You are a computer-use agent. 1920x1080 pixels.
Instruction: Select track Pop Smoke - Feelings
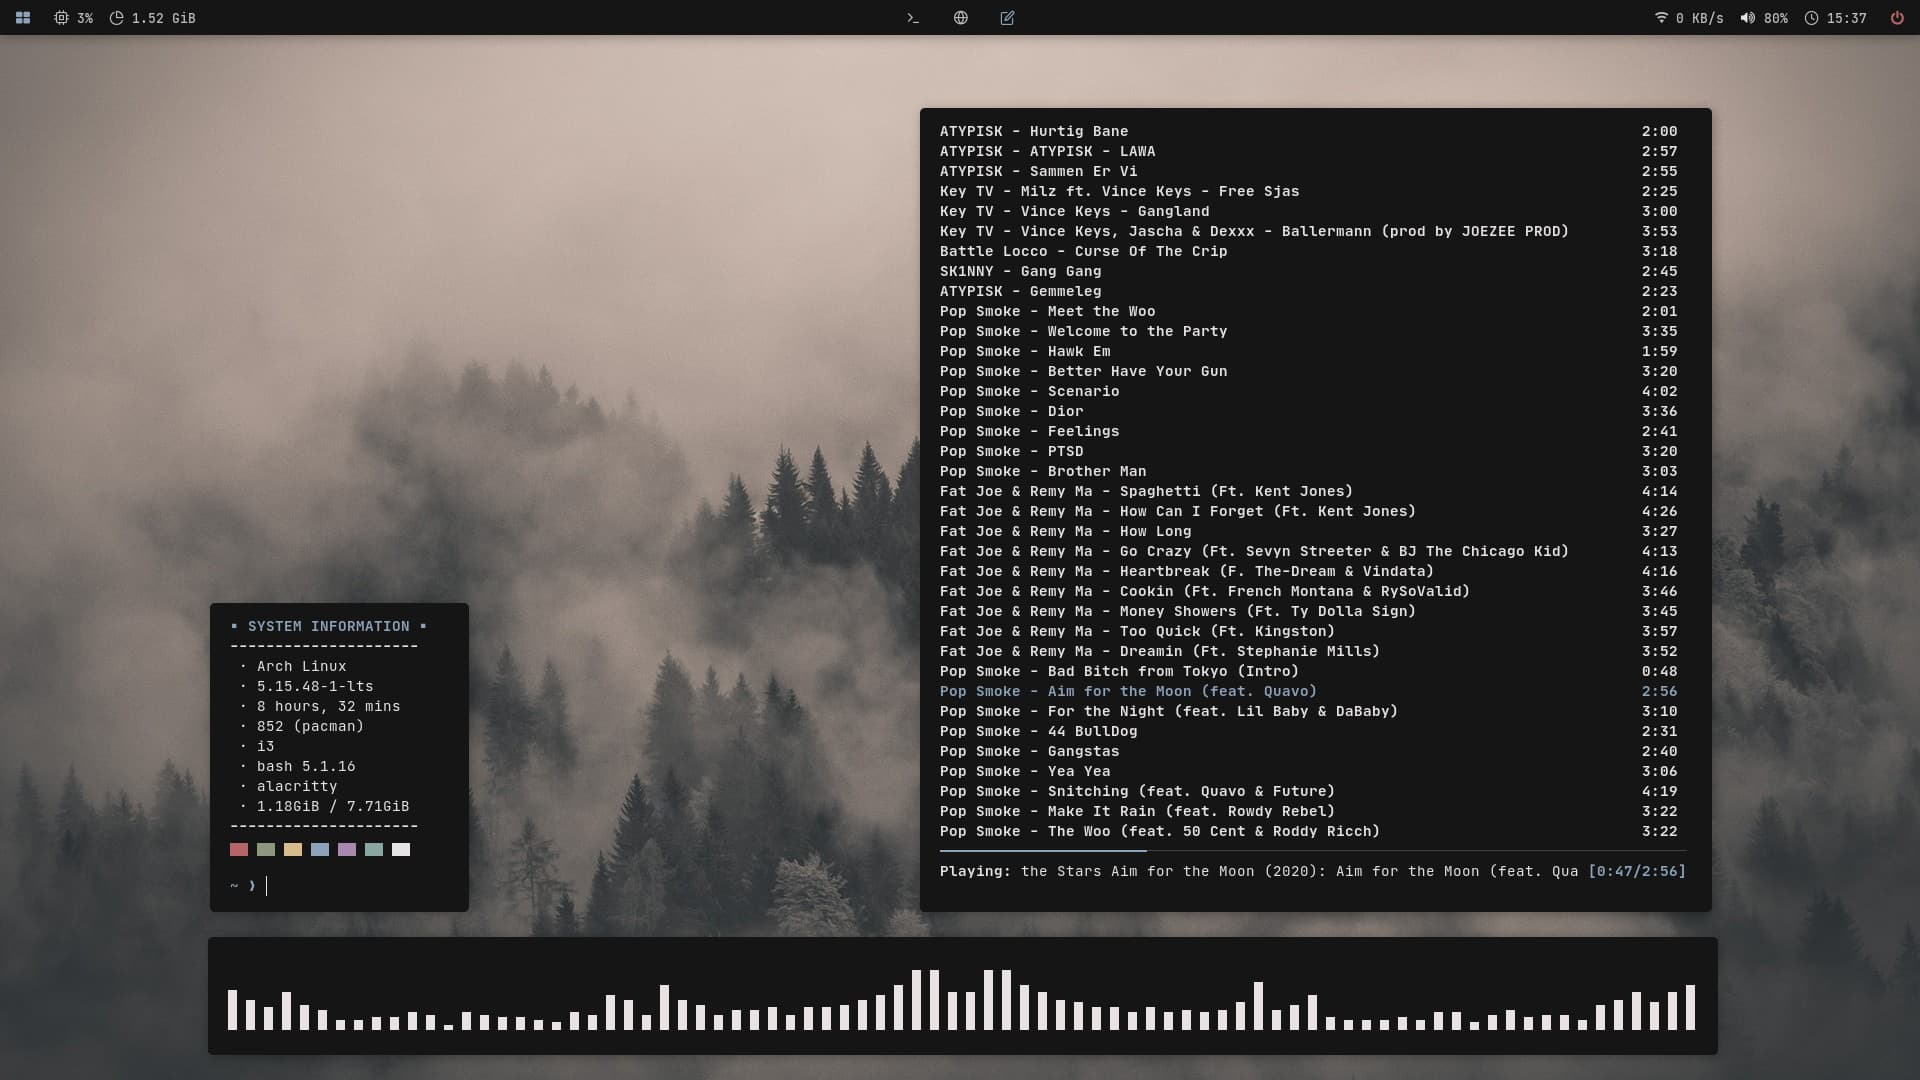coord(1309,431)
